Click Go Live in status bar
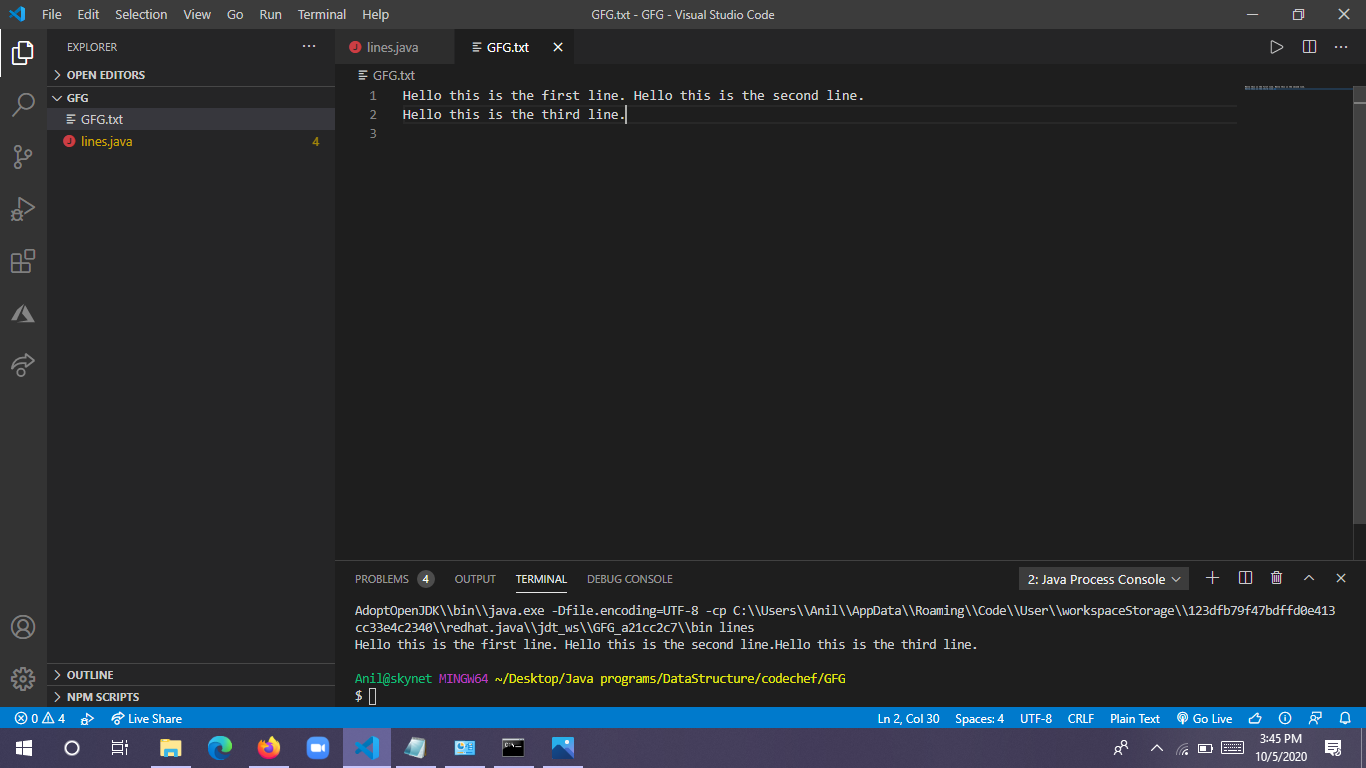Viewport: 1366px width, 768px height. (1204, 718)
